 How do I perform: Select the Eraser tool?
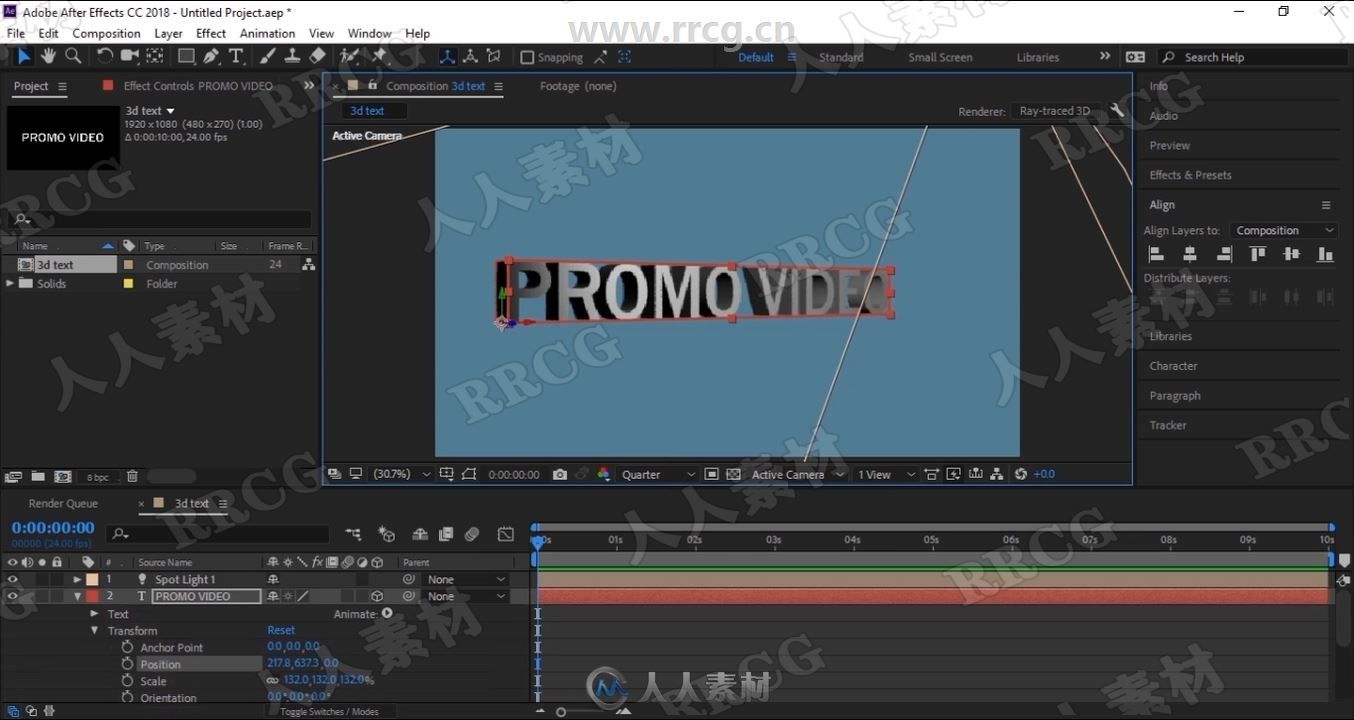[x=318, y=56]
